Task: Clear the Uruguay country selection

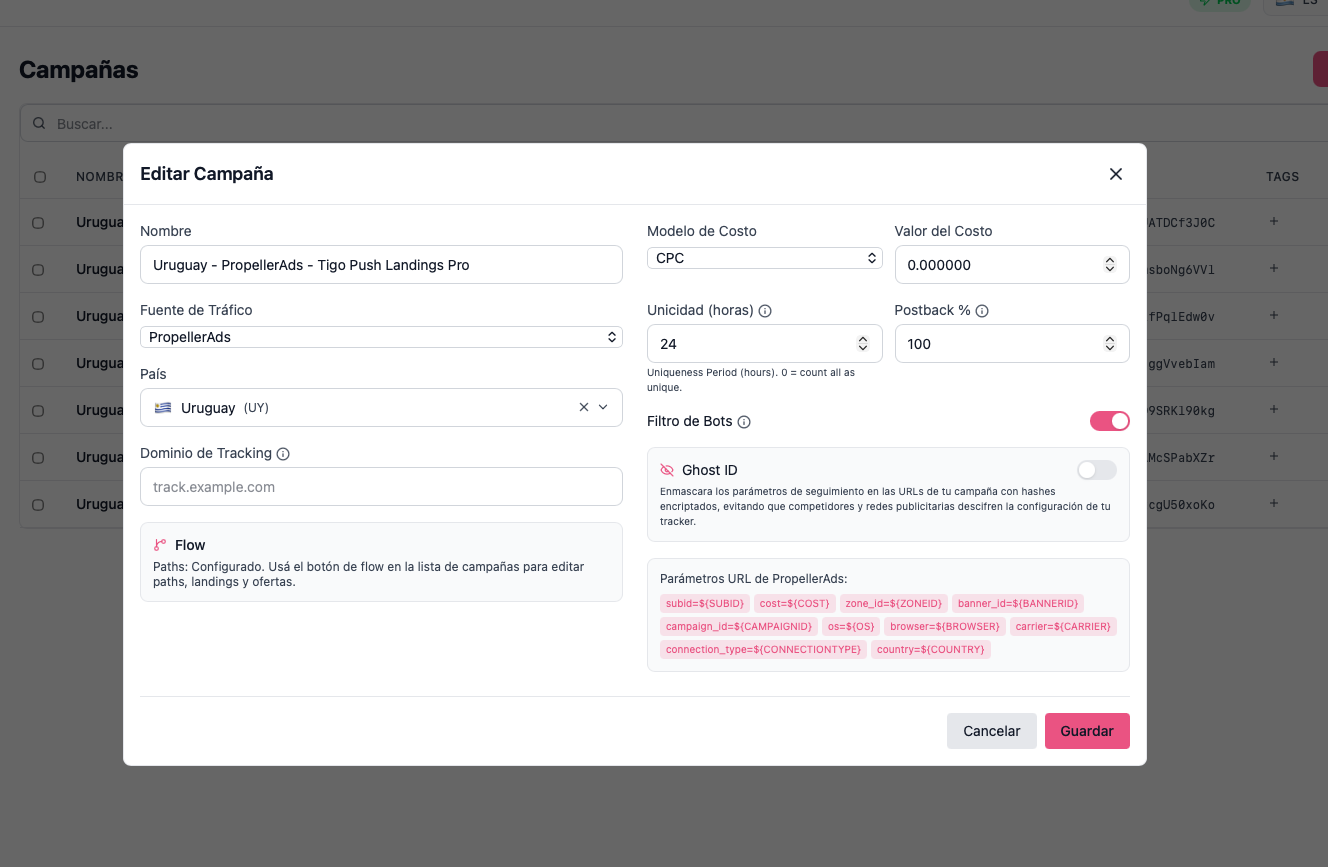Action: pos(584,407)
